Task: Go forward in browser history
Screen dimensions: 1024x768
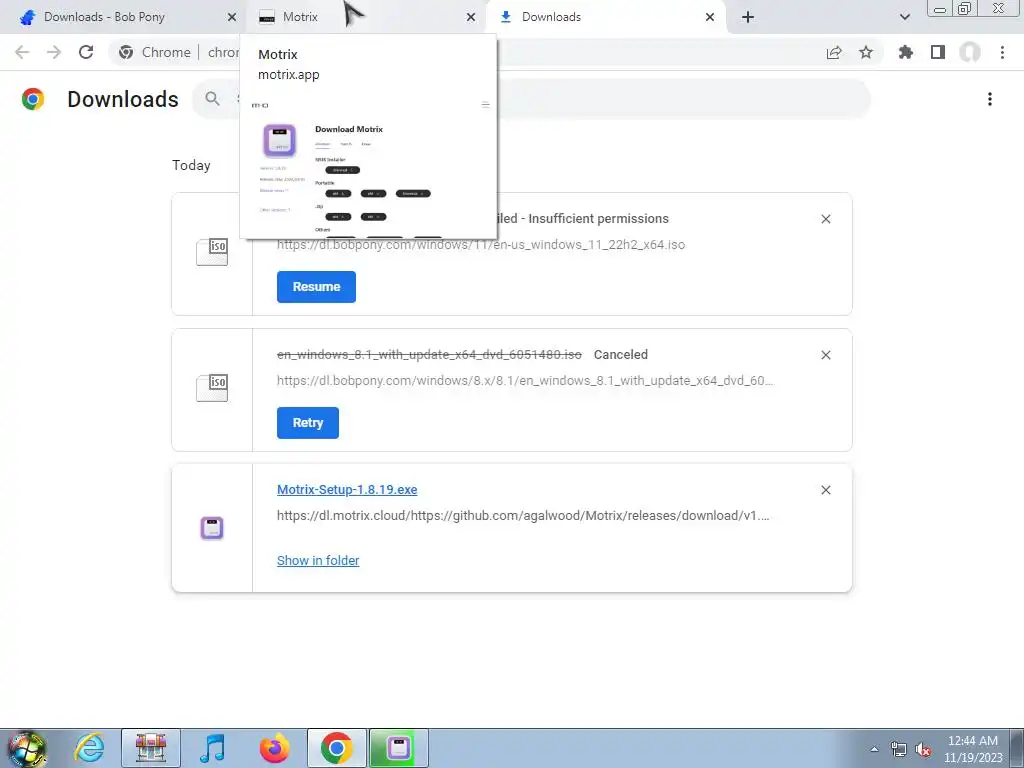Action: pyautogui.click(x=54, y=52)
